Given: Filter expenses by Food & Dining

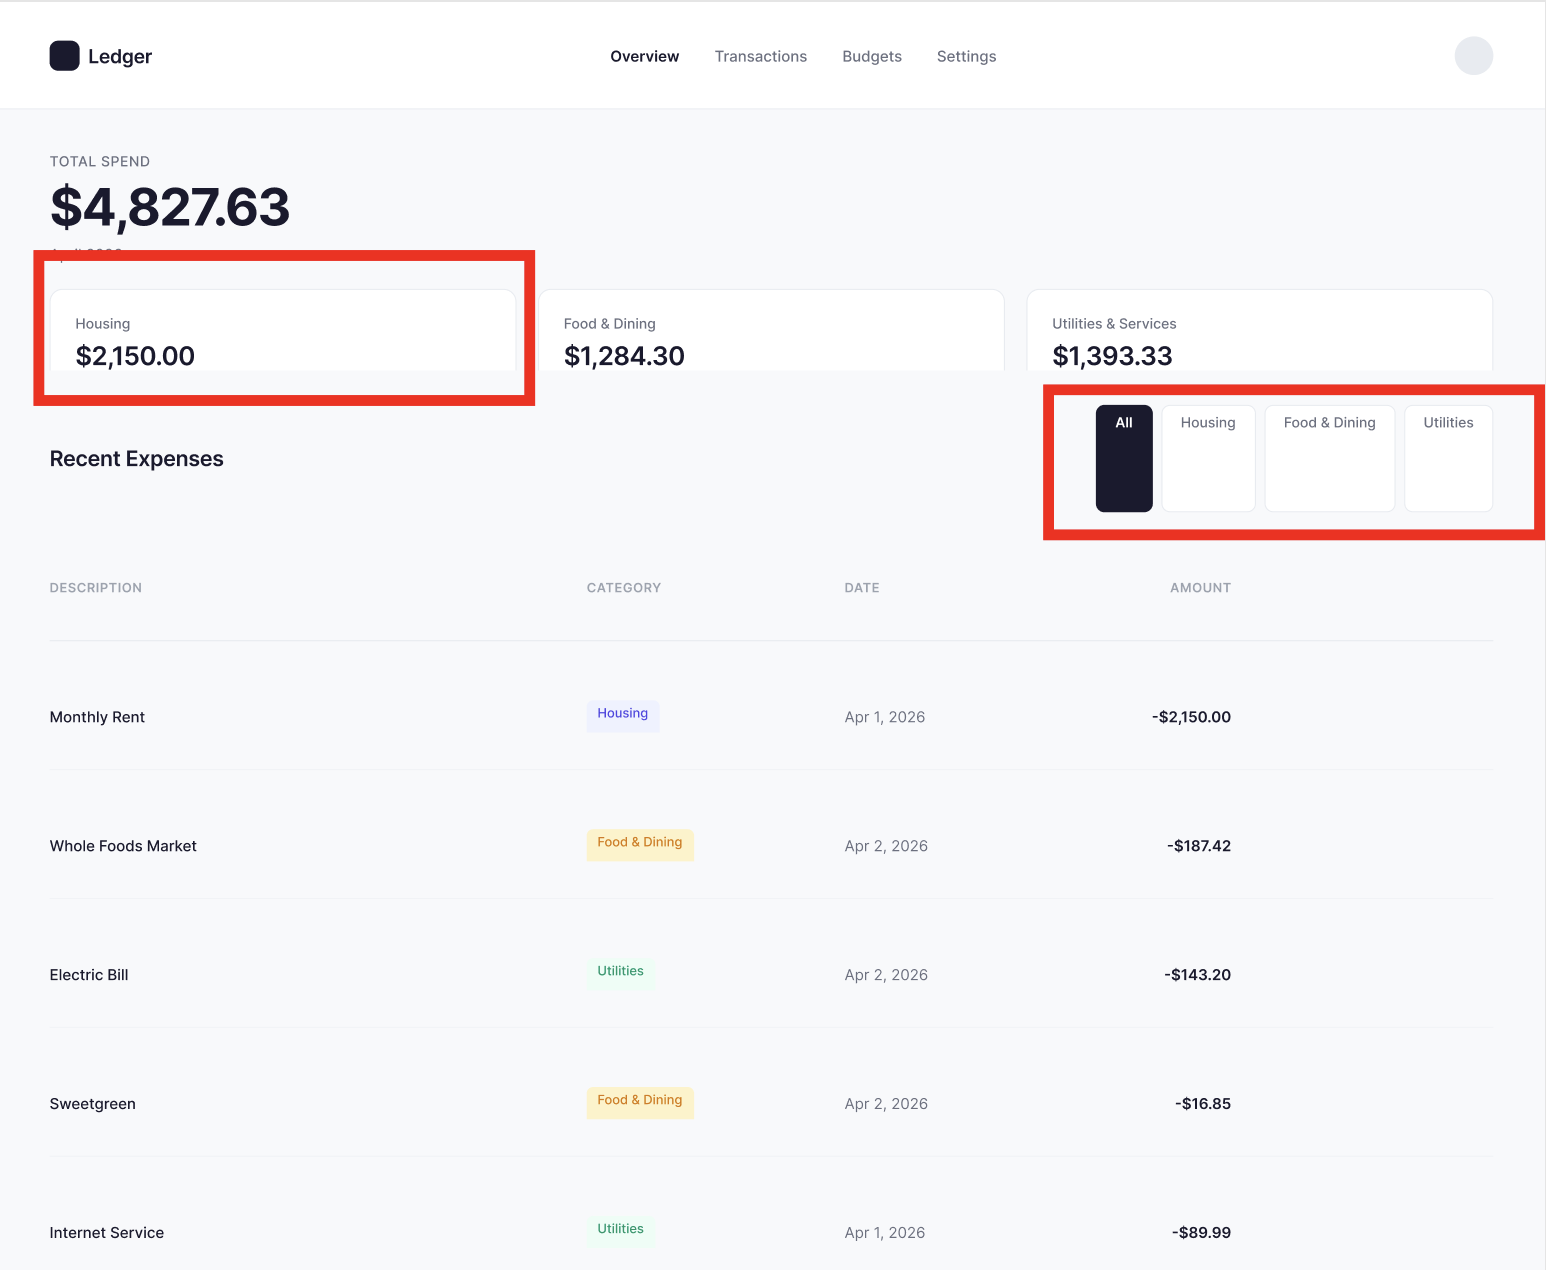Looking at the screenshot, I should coord(1329,458).
